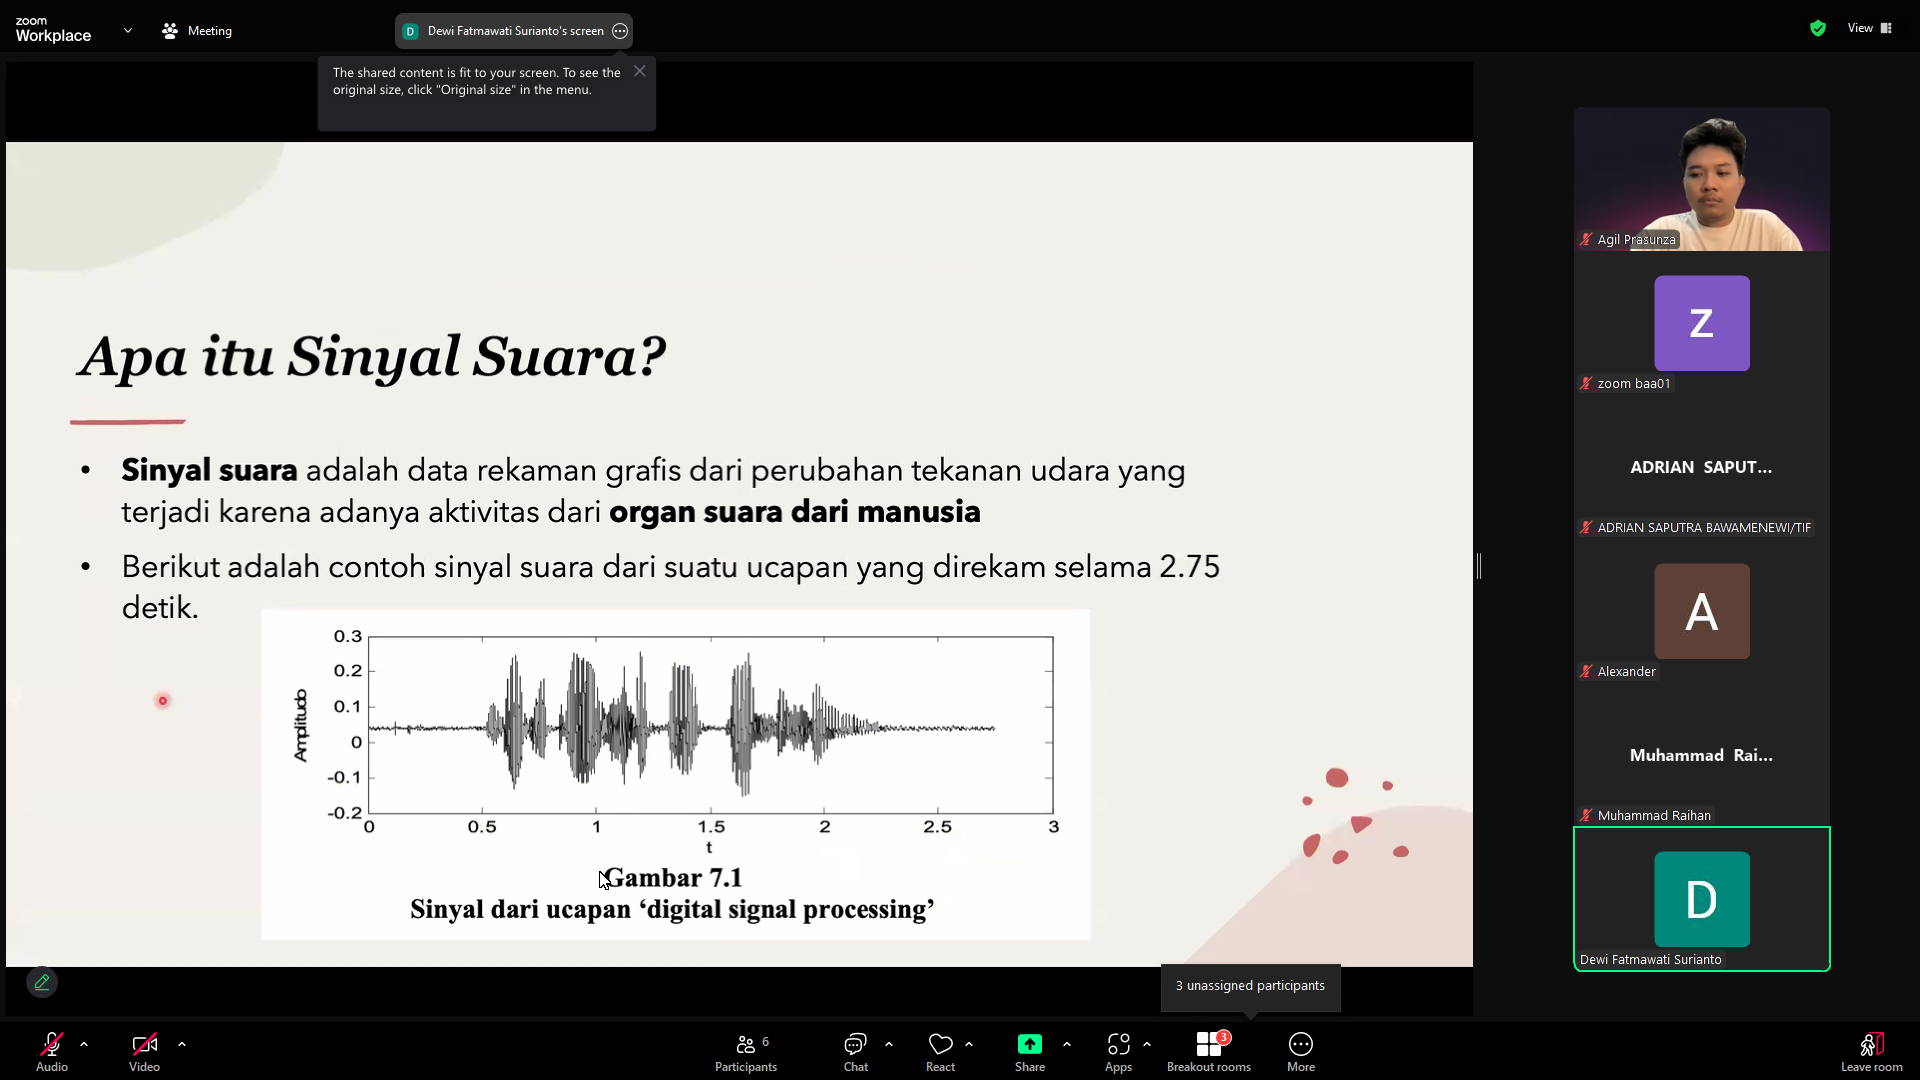The width and height of the screenshot is (1920, 1080).
Task: Expand apps options arrow
Action: click(1147, 1044)
